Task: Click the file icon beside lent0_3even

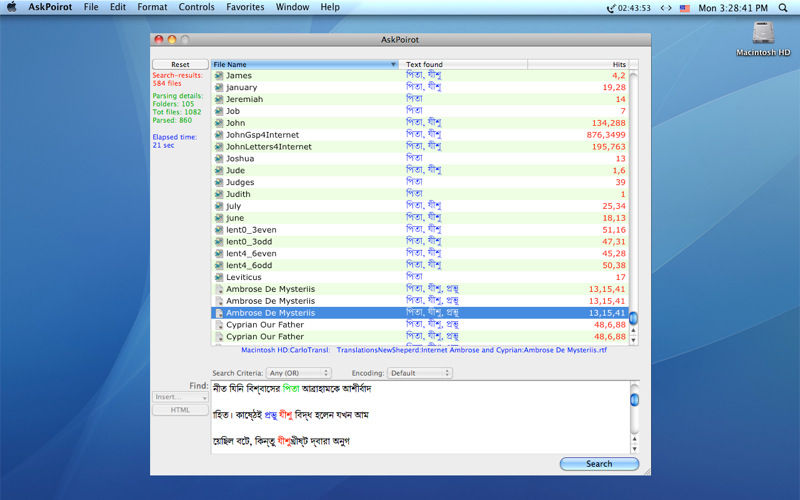Action: tap(219, 230)
